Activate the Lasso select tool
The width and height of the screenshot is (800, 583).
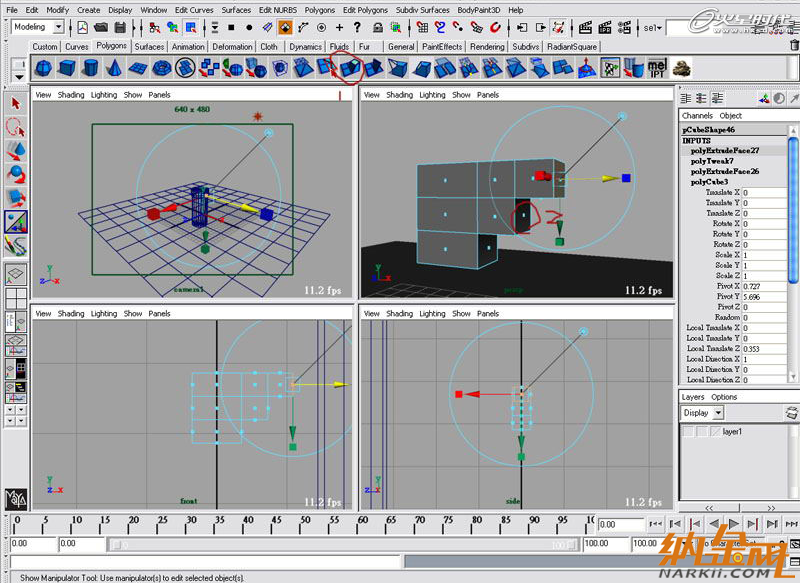pyautogui.click(x=16, y=127)
